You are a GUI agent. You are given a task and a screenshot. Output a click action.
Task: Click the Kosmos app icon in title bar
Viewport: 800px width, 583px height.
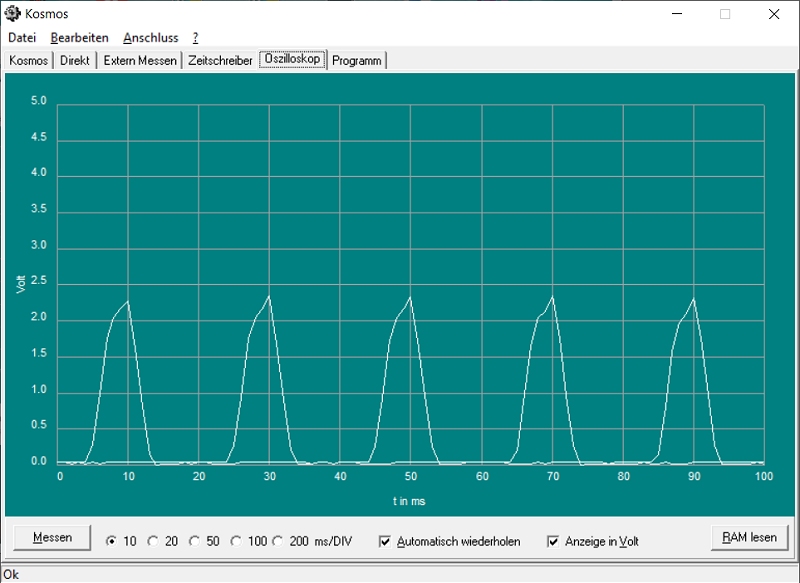click(x=12, y=14)
